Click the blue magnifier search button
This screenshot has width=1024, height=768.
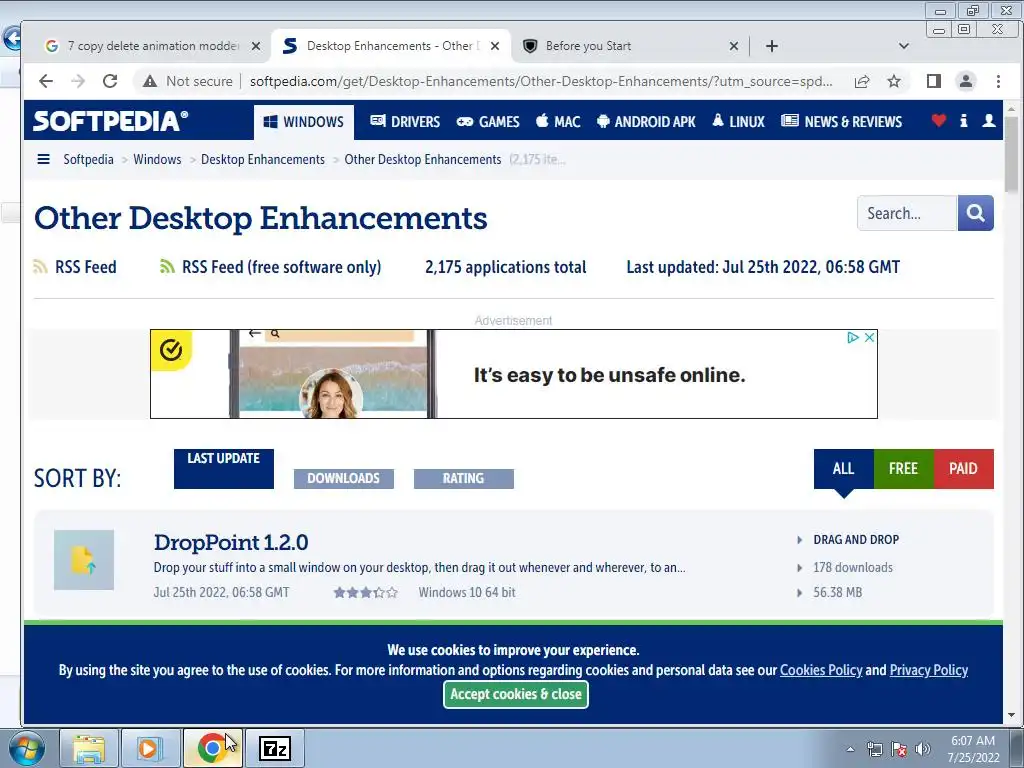coord(976,213)
